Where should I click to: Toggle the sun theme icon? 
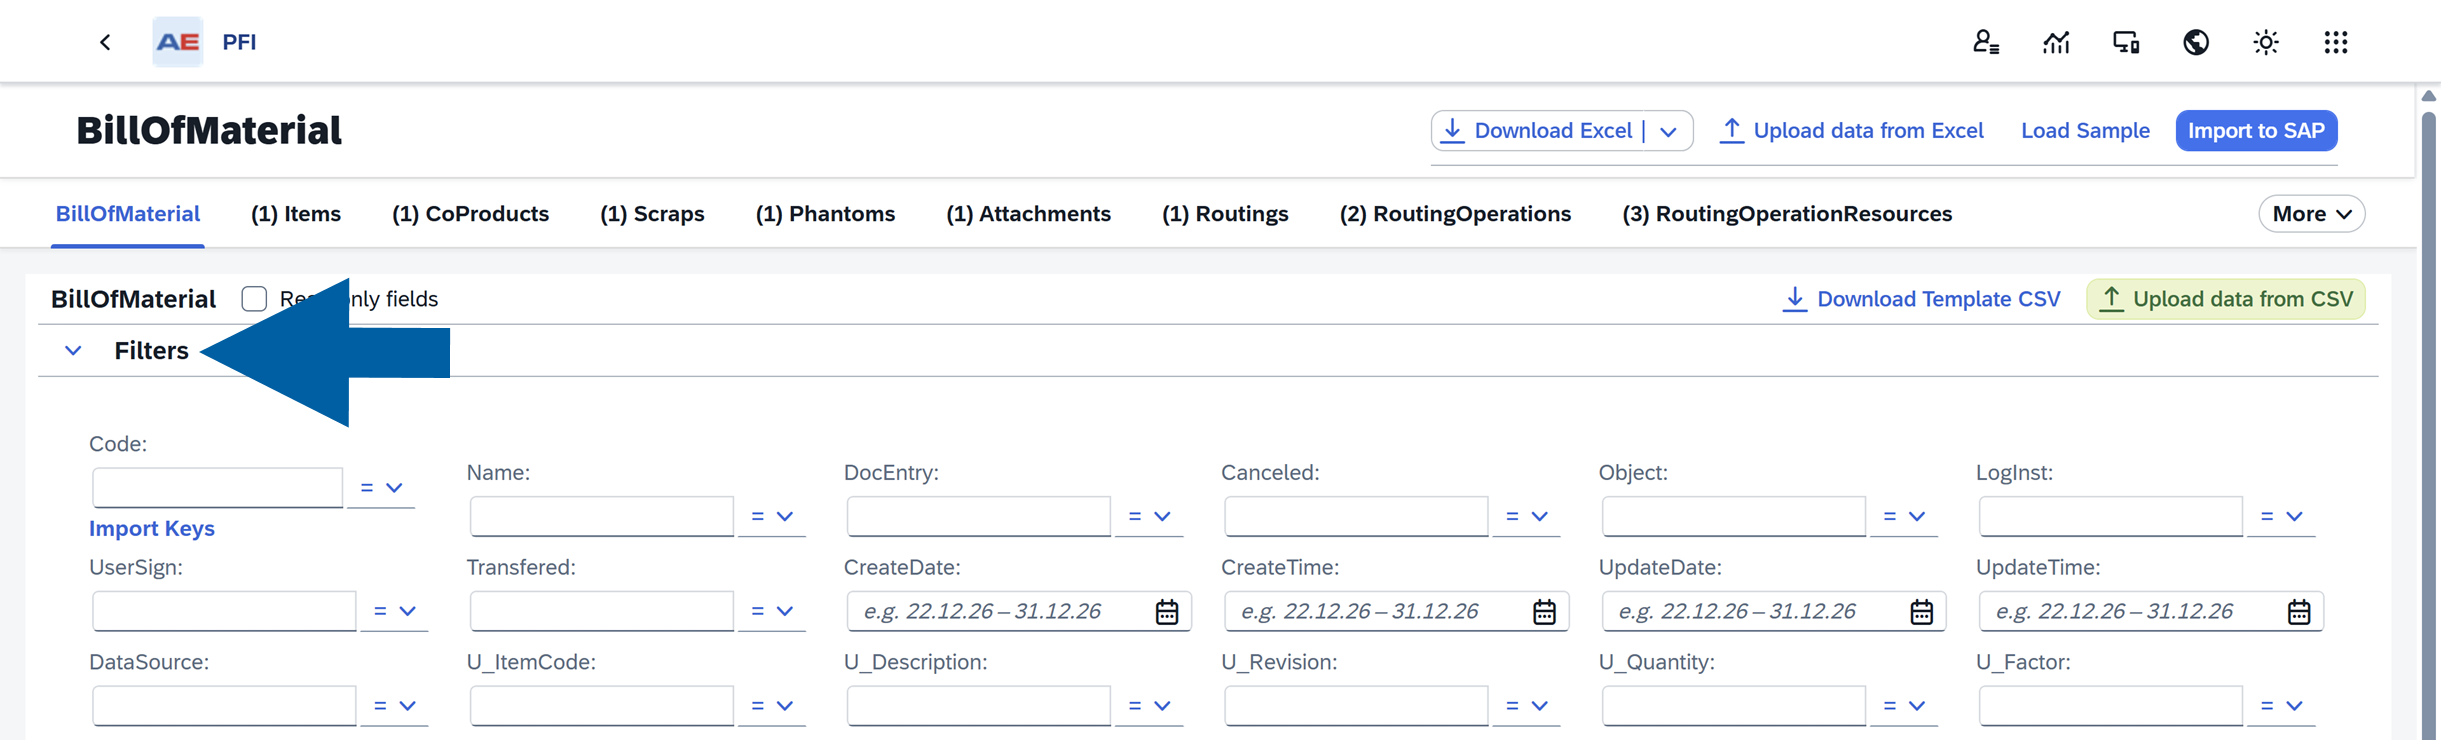2265,42
